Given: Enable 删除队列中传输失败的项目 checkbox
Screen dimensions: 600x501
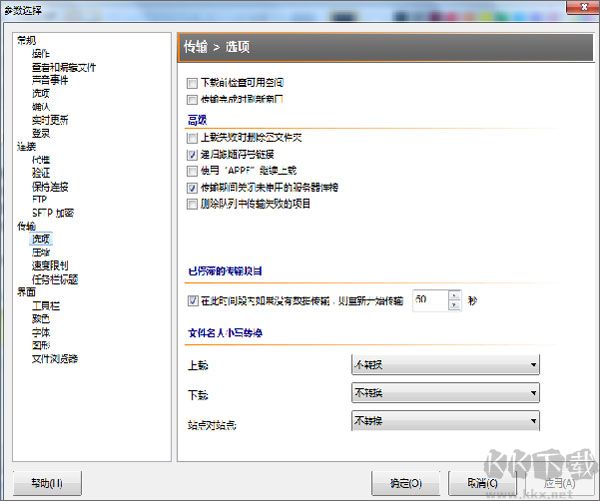Looking at the screenshot, I should coord(192,204).
